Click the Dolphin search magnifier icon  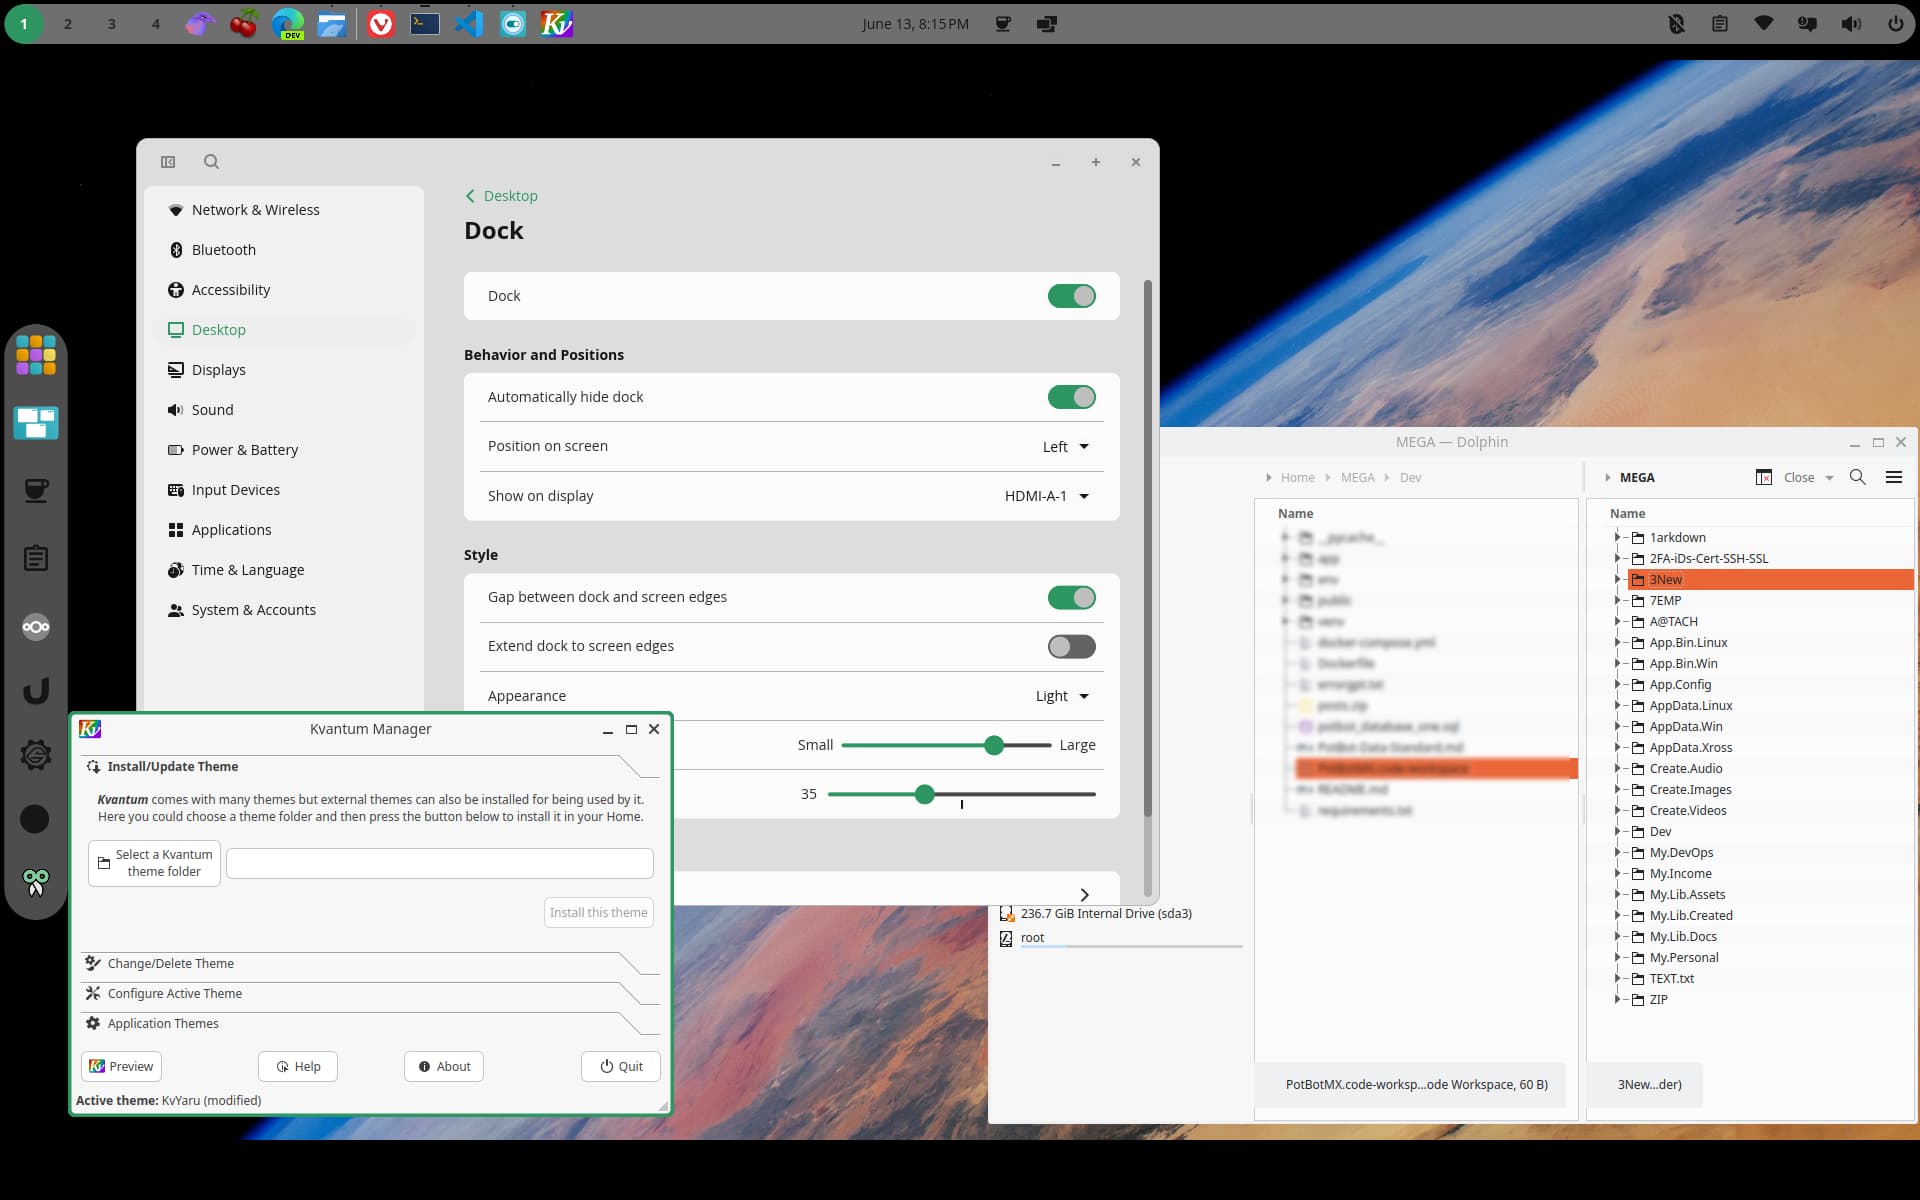tap(1858, 477)
